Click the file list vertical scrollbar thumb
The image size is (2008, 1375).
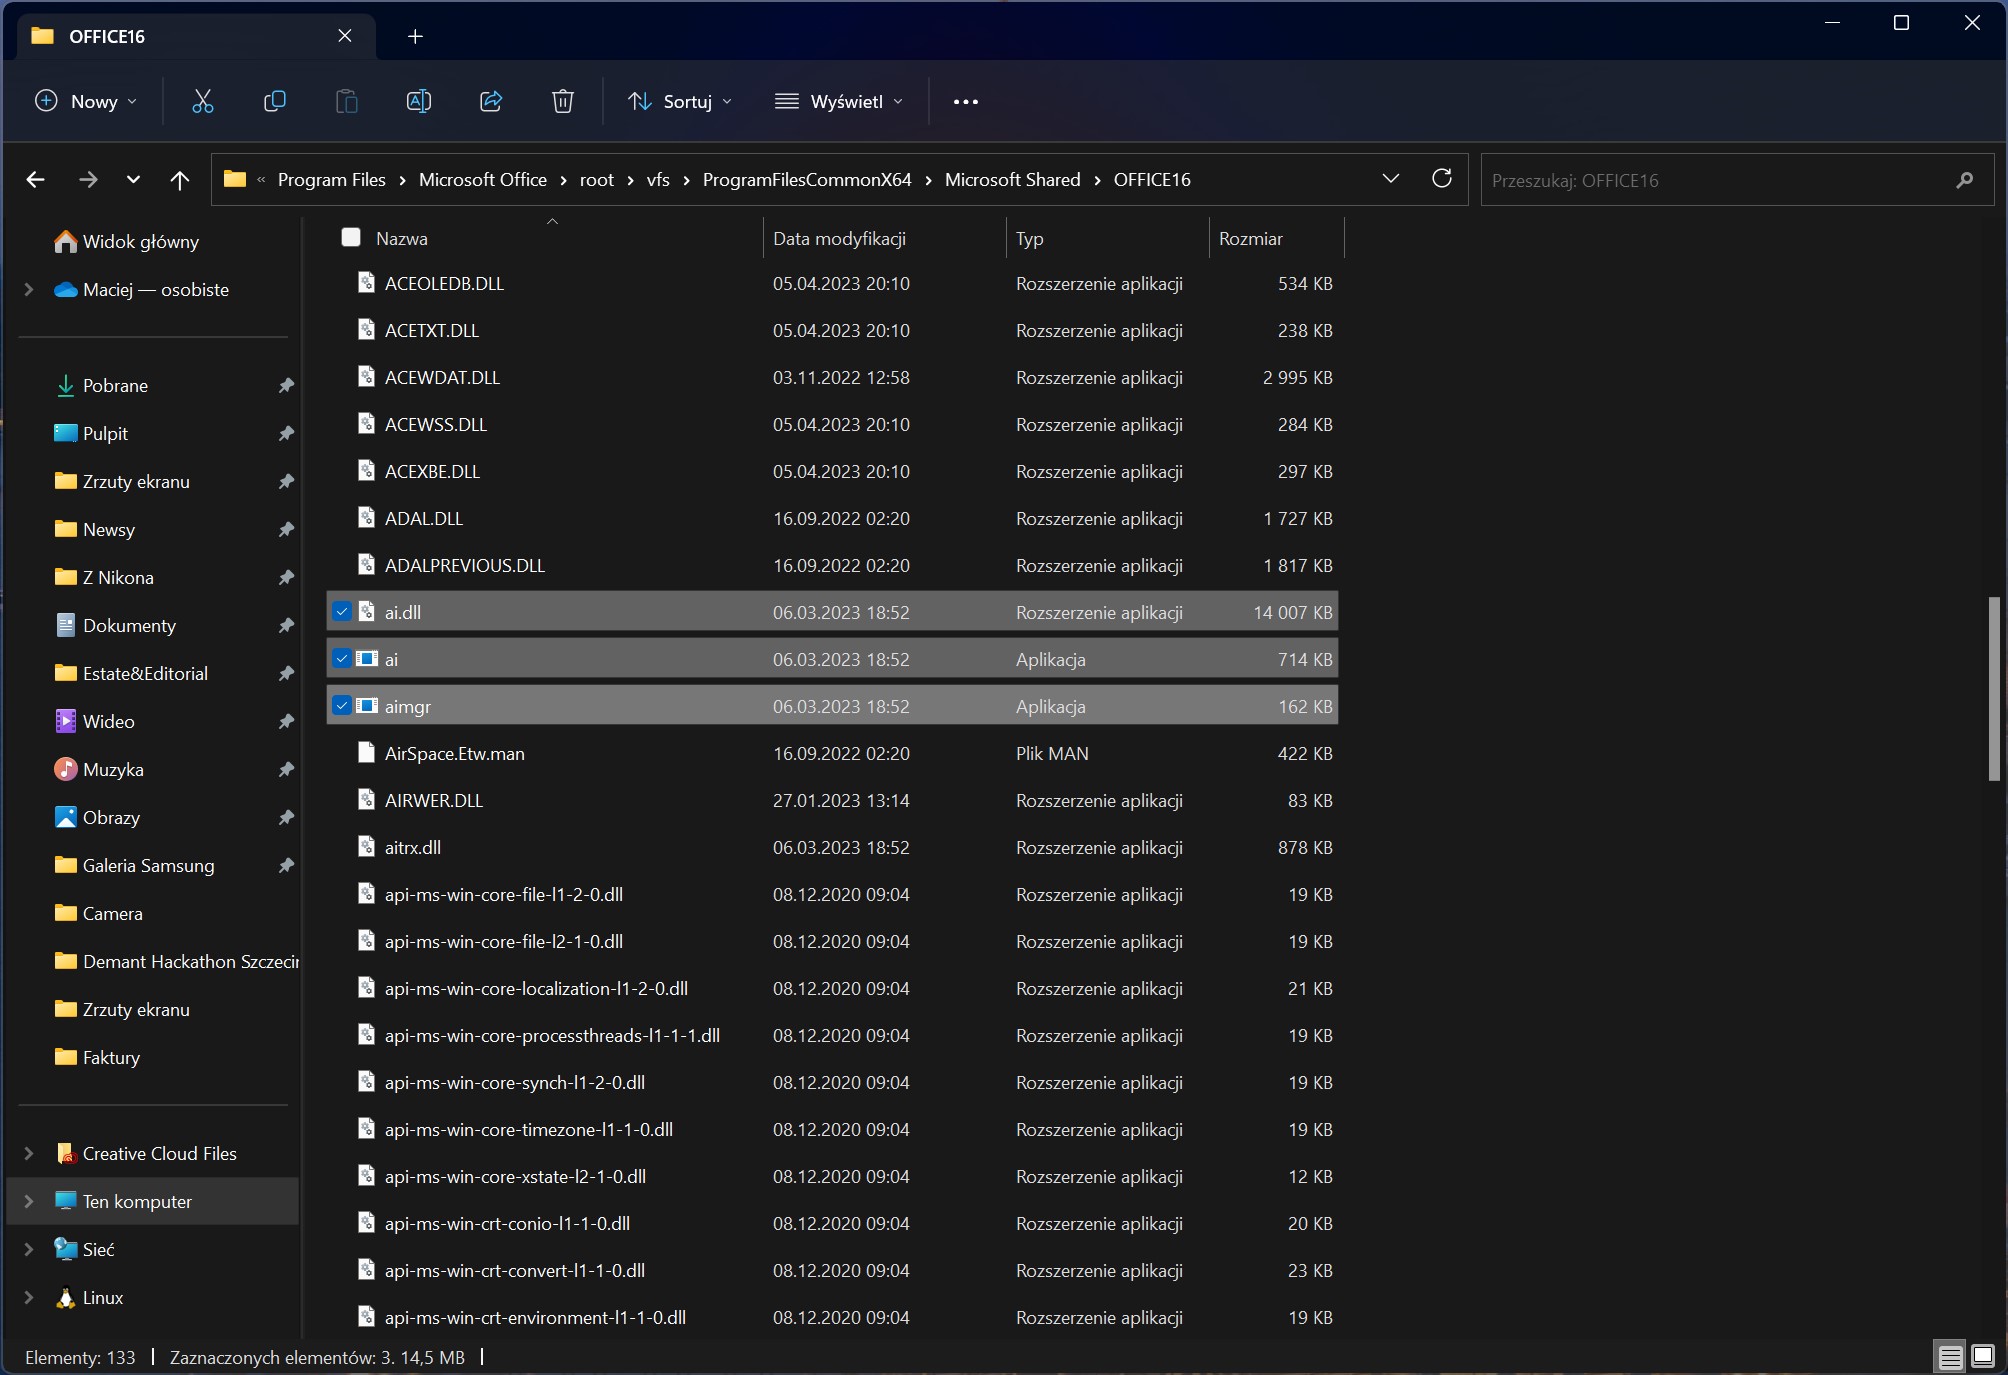tap(1993, 688)
